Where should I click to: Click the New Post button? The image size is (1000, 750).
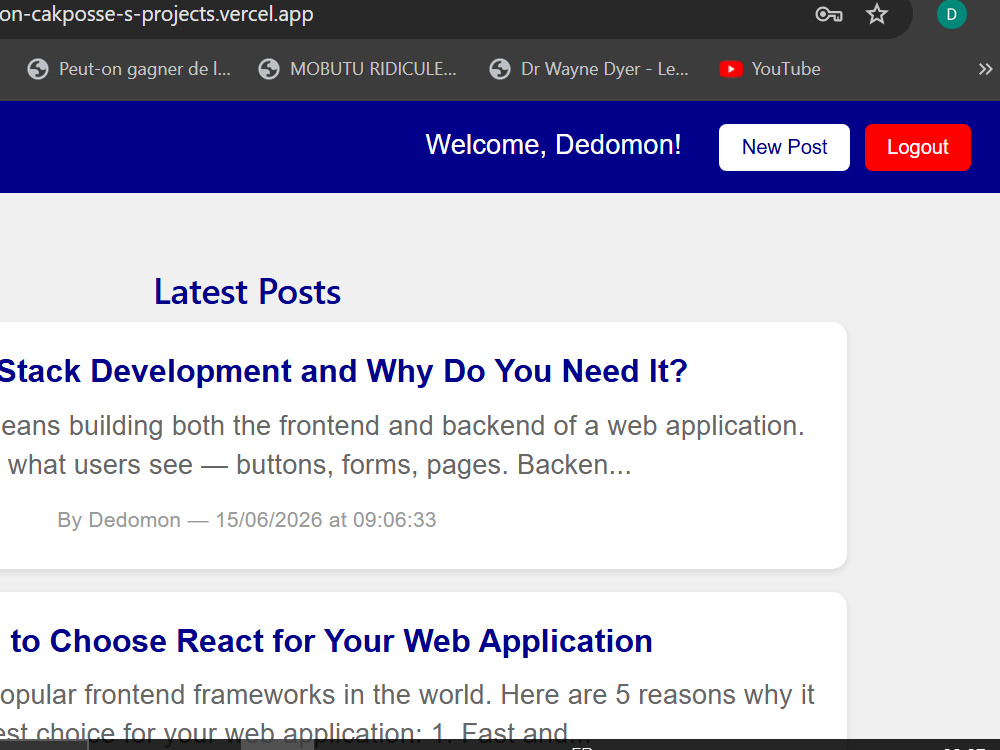click(784, 147)
